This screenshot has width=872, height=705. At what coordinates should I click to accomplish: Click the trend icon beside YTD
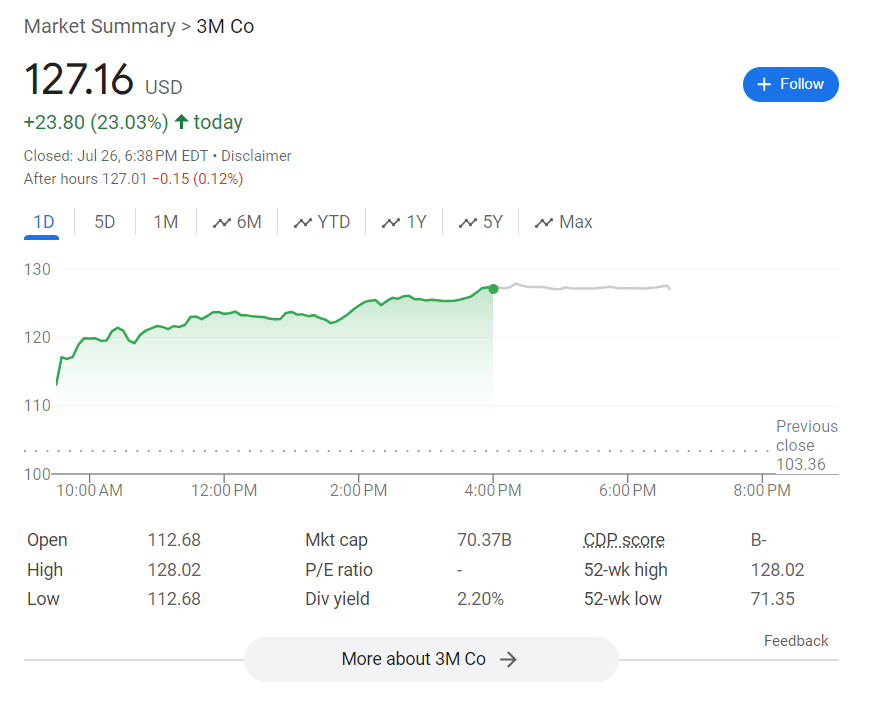click(303, 222)
